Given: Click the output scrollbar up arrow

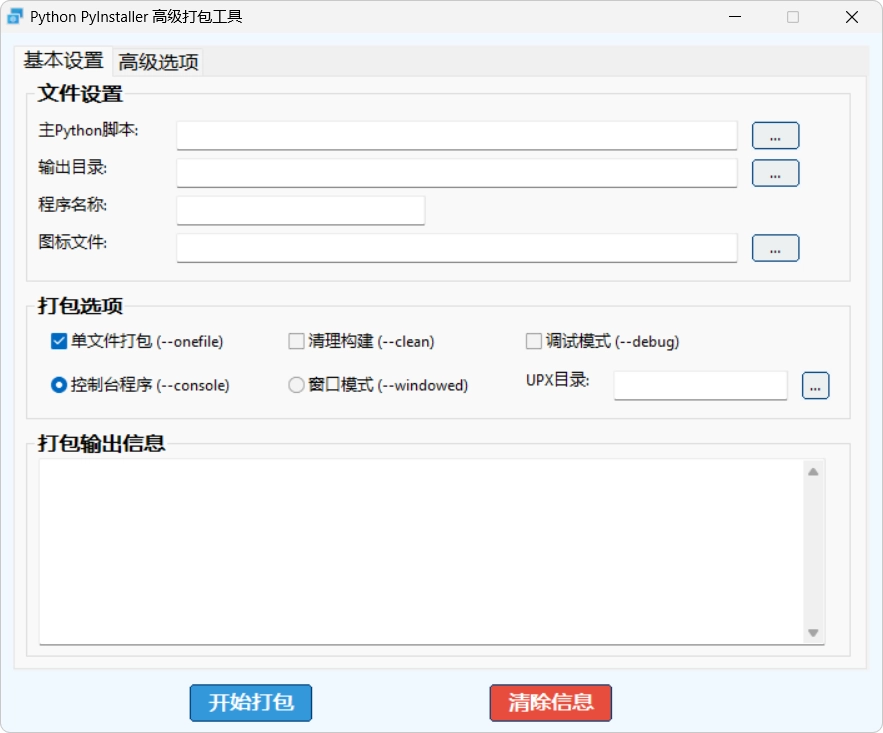Looking at the screenshot, I should 813,472.
